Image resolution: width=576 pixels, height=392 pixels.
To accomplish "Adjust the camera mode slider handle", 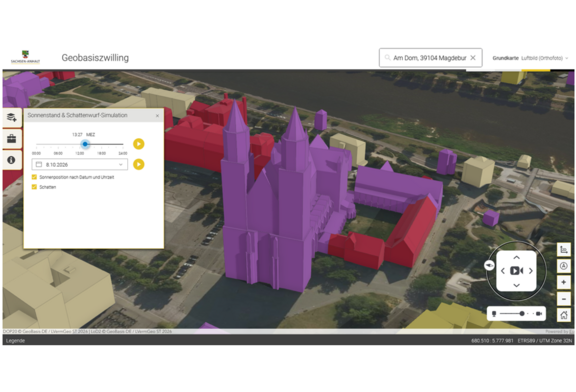I will 522,313.
